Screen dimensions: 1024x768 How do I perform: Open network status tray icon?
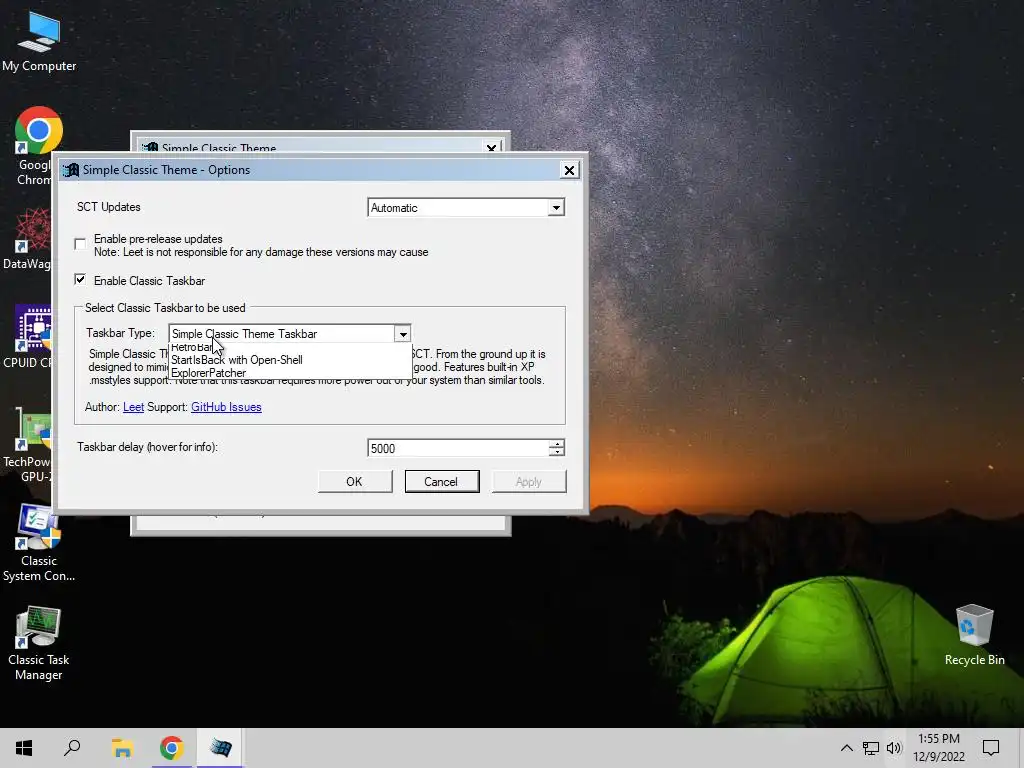[x=871, y=748]
